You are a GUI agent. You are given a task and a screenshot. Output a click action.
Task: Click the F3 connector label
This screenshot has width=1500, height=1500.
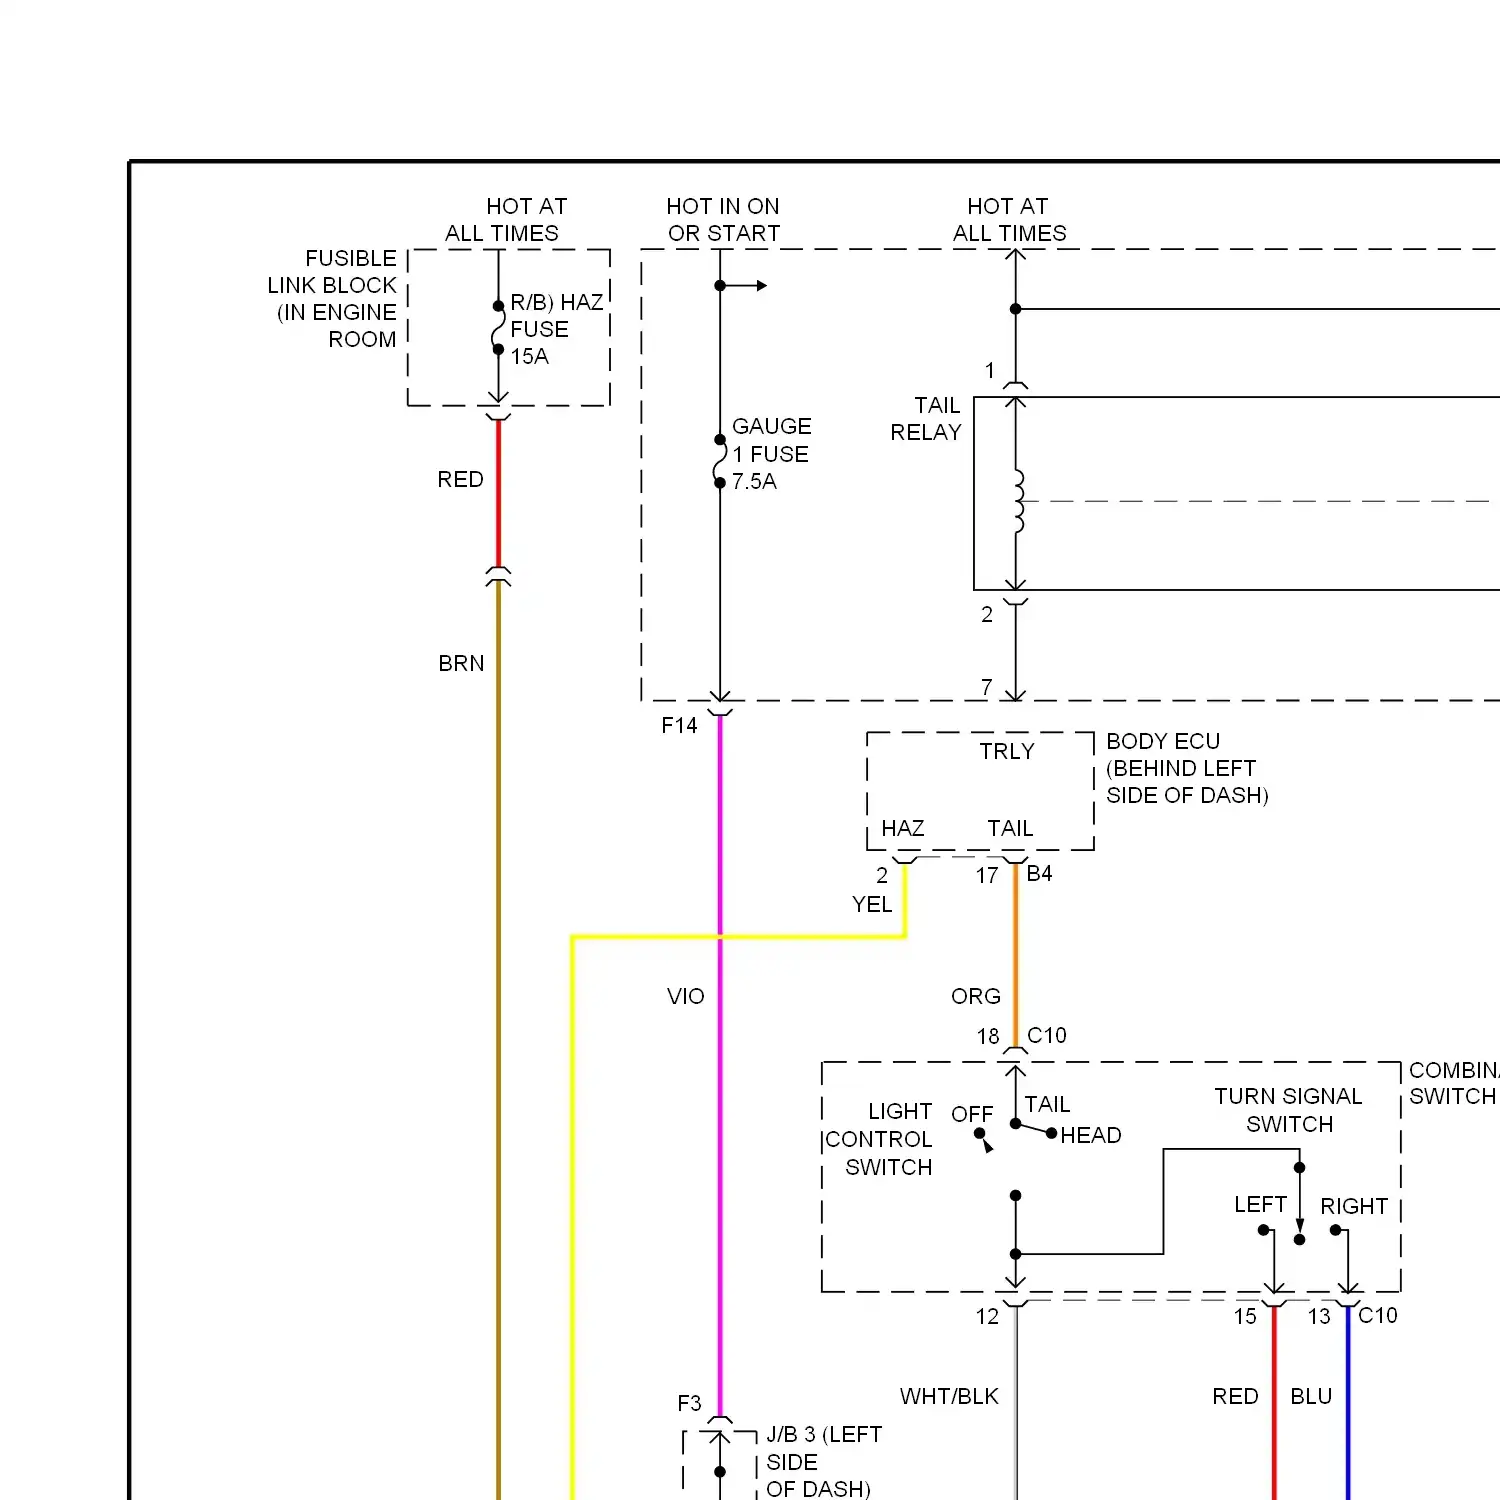[x=689, y=1403]
